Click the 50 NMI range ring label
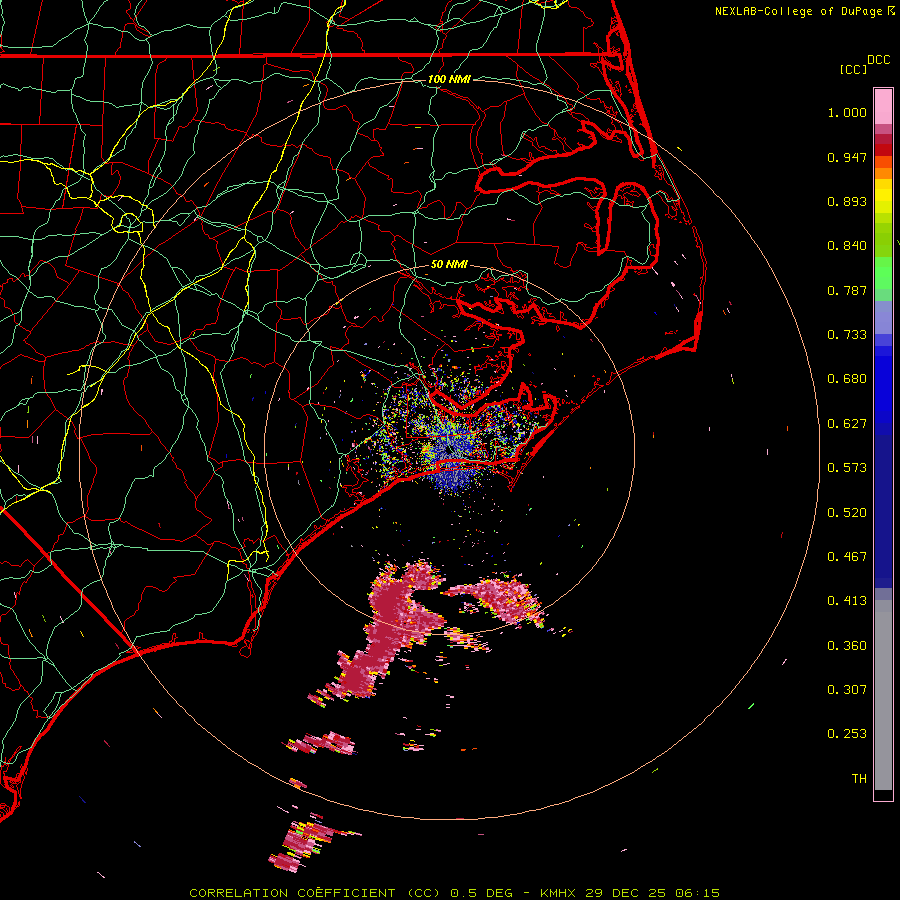The width and height of the screenshot is (900, 900). tap(449, 264)
